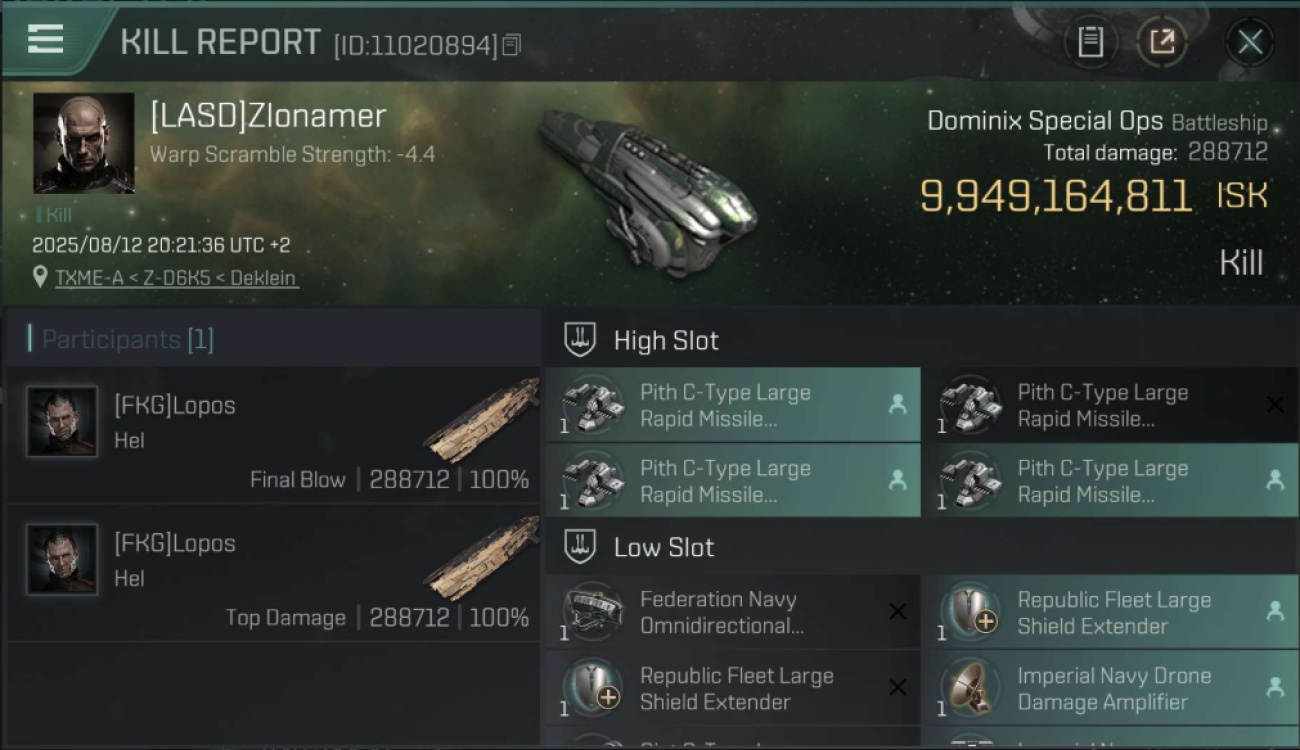Select the destroyed Pith C-Type module with X mark
Image resolution: width=1300 pixels, height=750 pixels.
pyautogui.click(x=1110, y=405)
